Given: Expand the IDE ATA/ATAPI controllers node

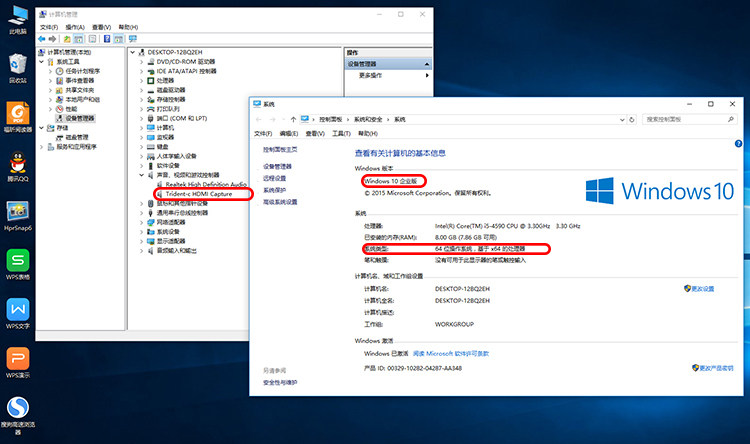Looking at the screenshot, I should tap(142, 71).
